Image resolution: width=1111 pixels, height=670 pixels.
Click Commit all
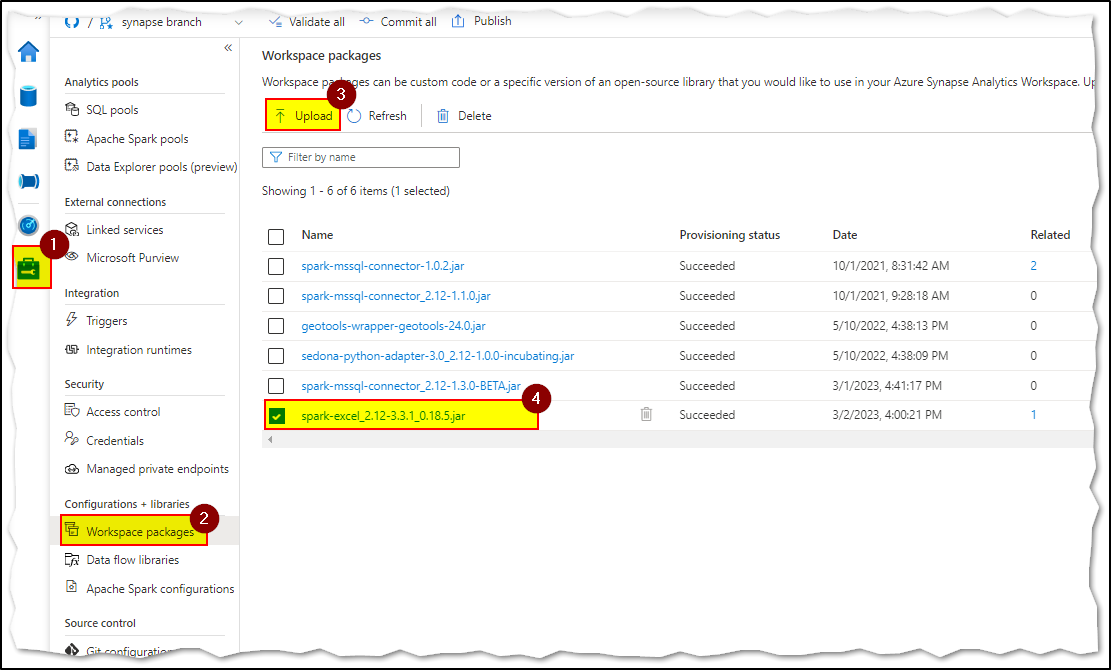pyautogui.click(x=397, y=22)
